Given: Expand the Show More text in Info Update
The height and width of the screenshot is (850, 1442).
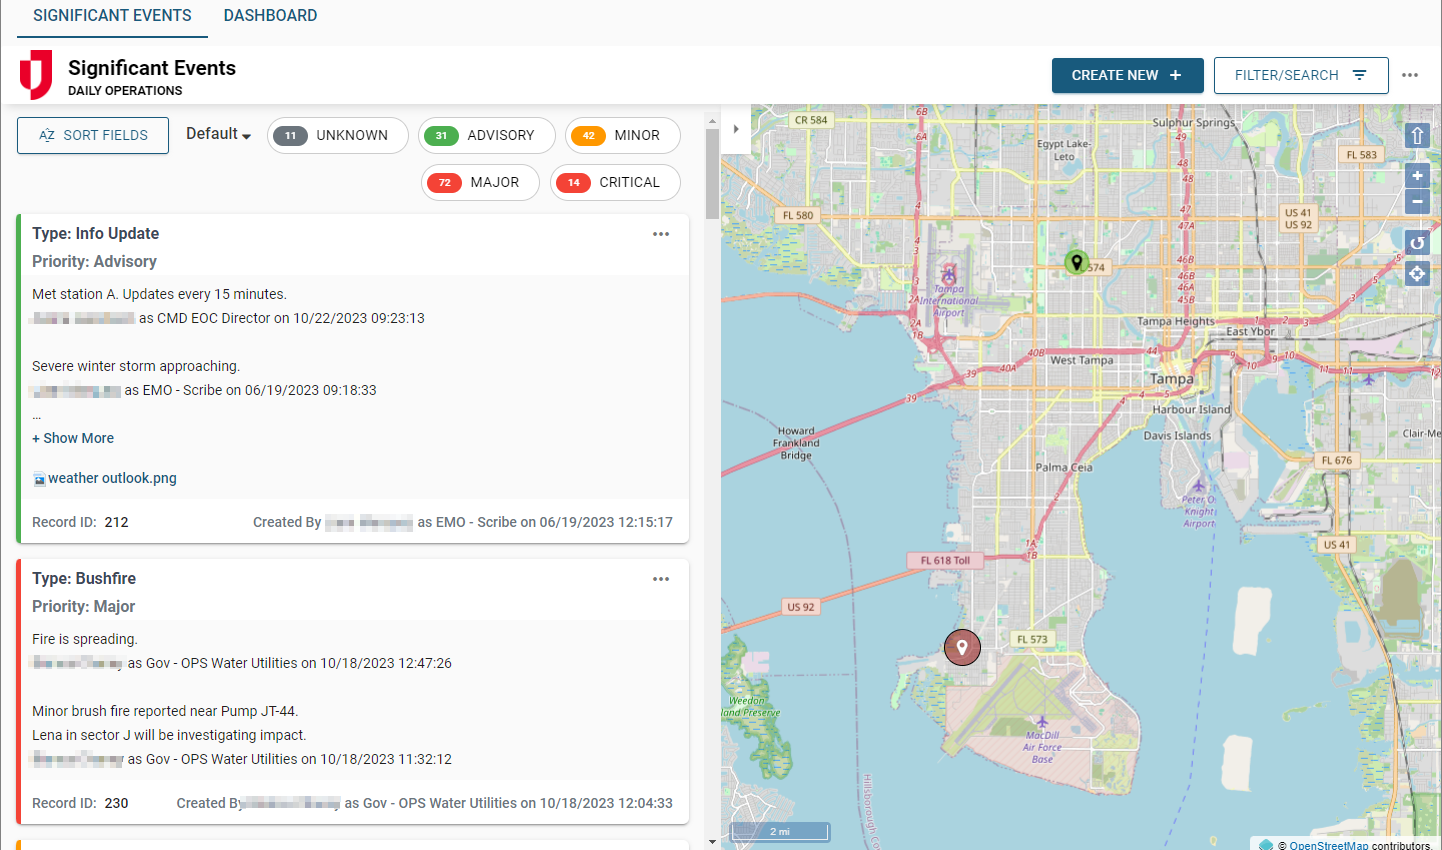Looking at the screenshot, I should (x=73, y=438).
